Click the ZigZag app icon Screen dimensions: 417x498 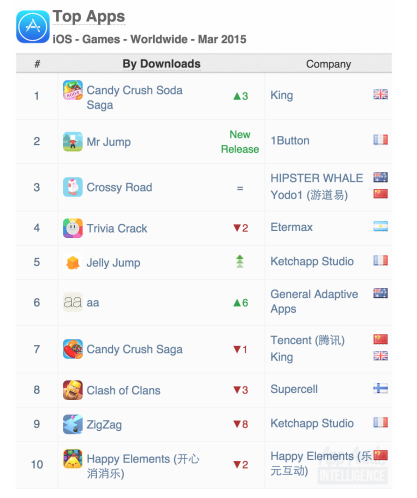click(x=73, y=424)
